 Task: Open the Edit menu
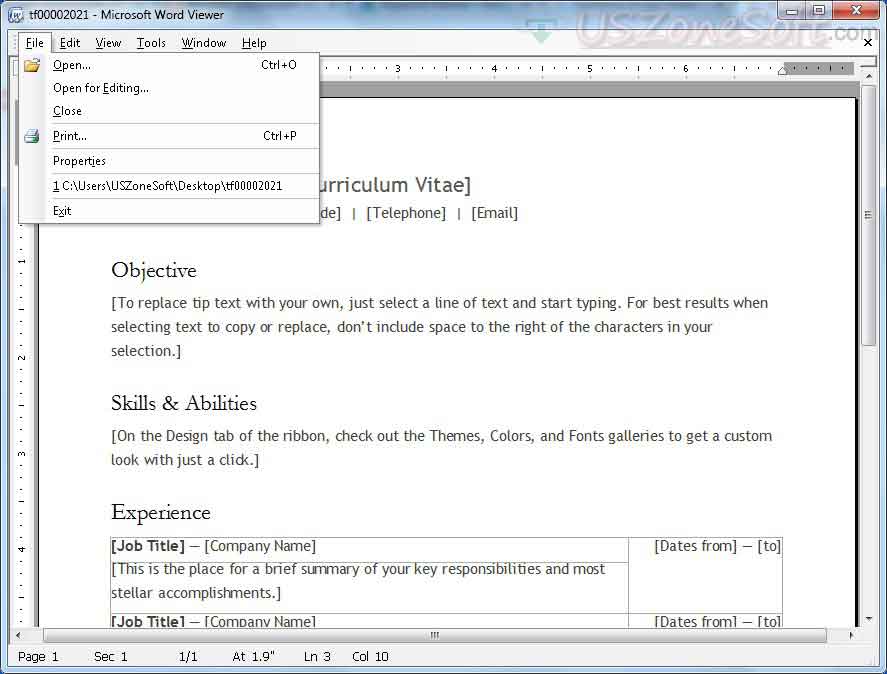click(70, 43)
